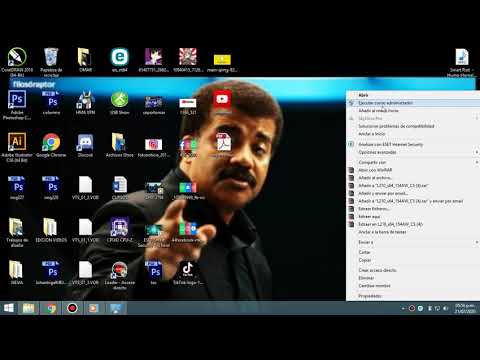Choose Anclar a Inicio
This screenshot has width=480, height=360.
pos(413,134)
